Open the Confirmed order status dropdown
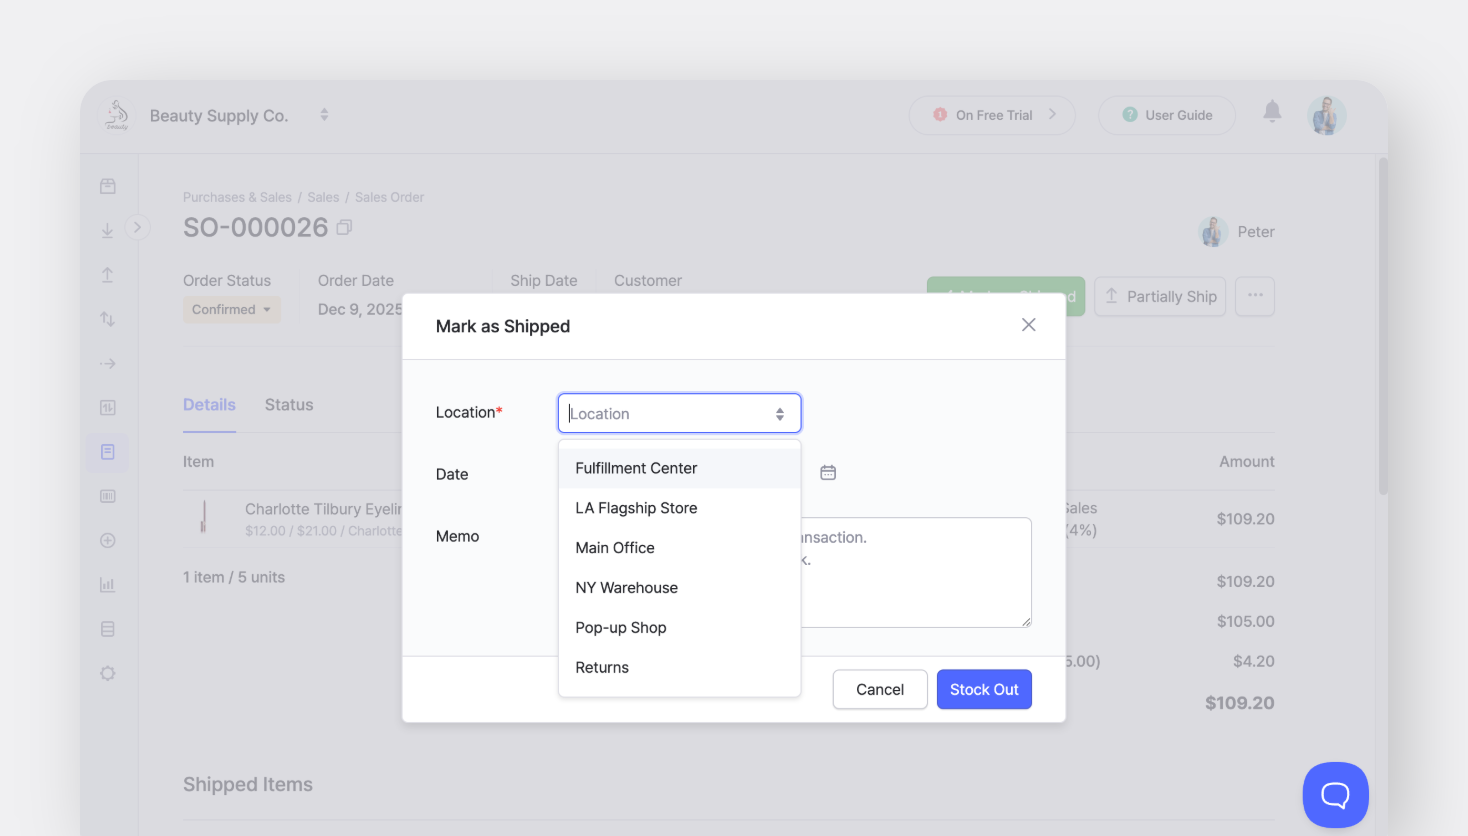The image size is (1468, 836). 231,310
